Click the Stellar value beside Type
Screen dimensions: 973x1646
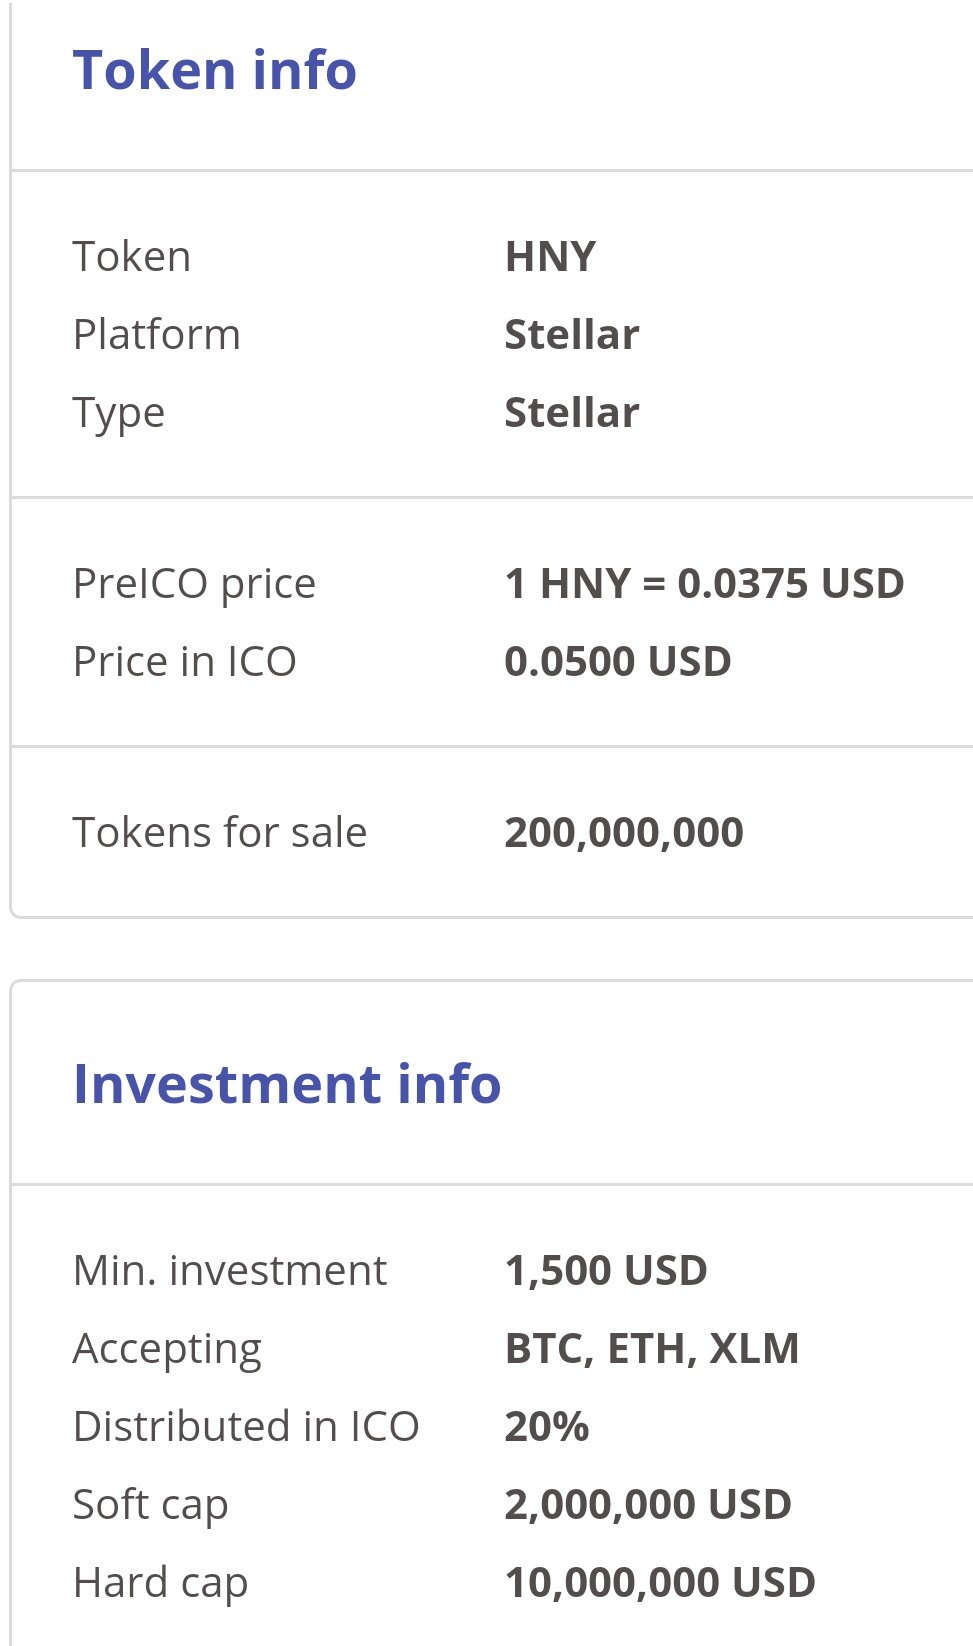[x=572, y=413]
